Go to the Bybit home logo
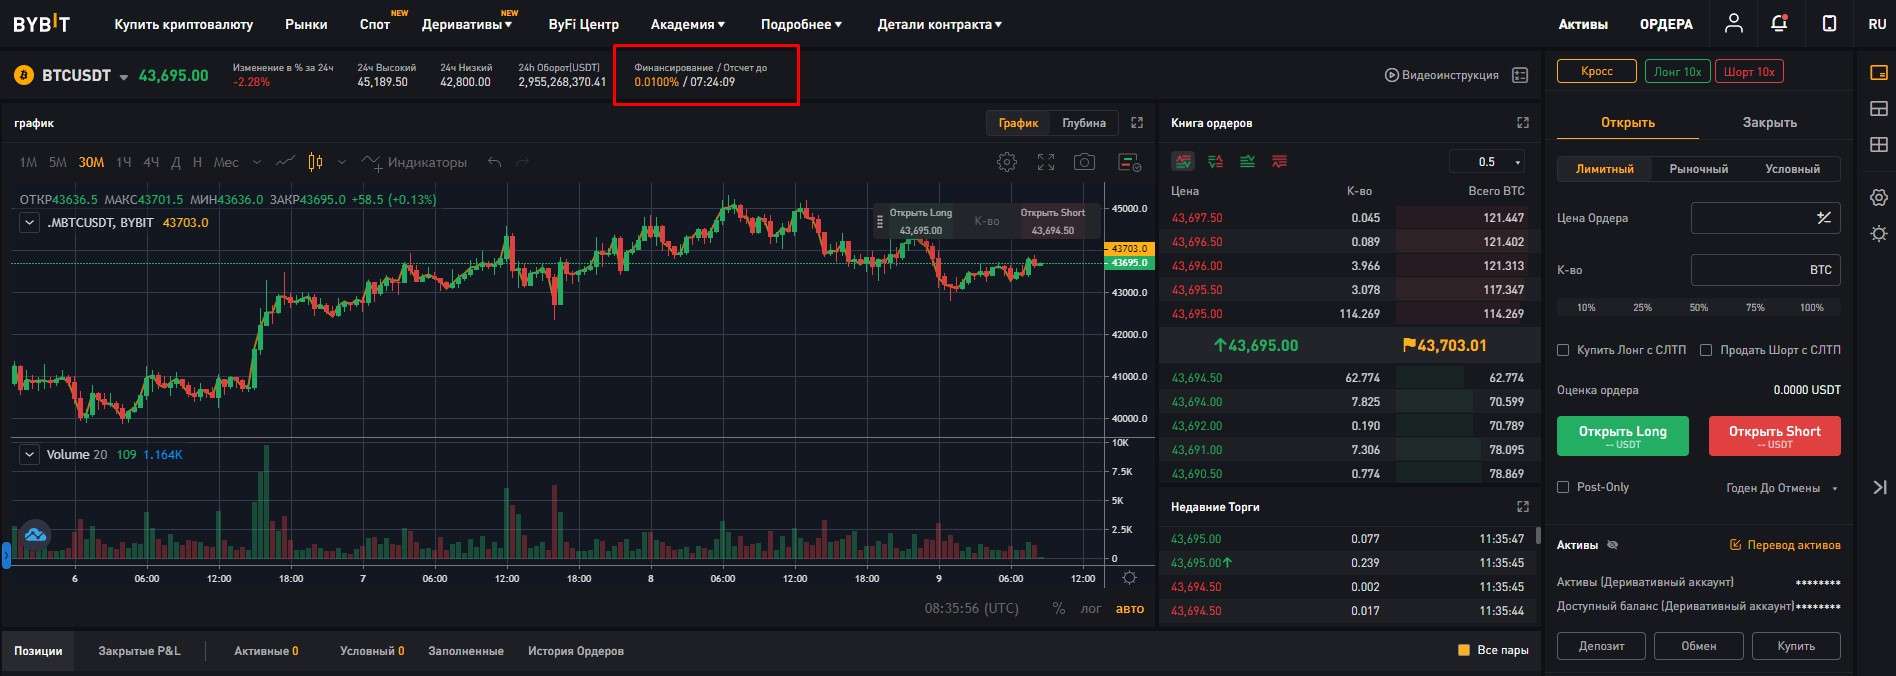The image size is (1896, 676). click(x=41, y=23)
